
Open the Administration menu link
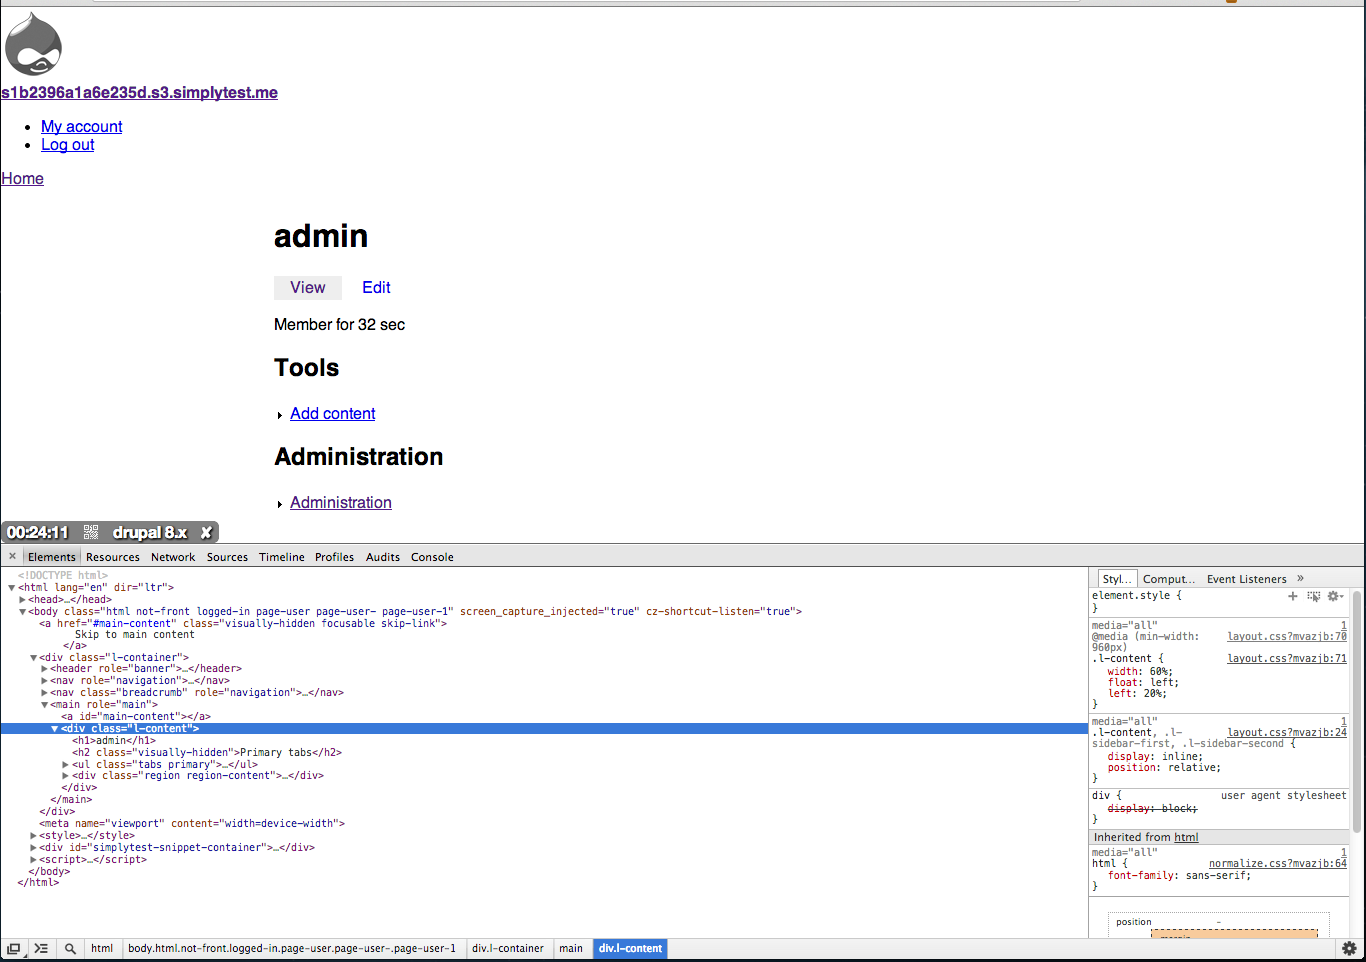coord(341,502)
